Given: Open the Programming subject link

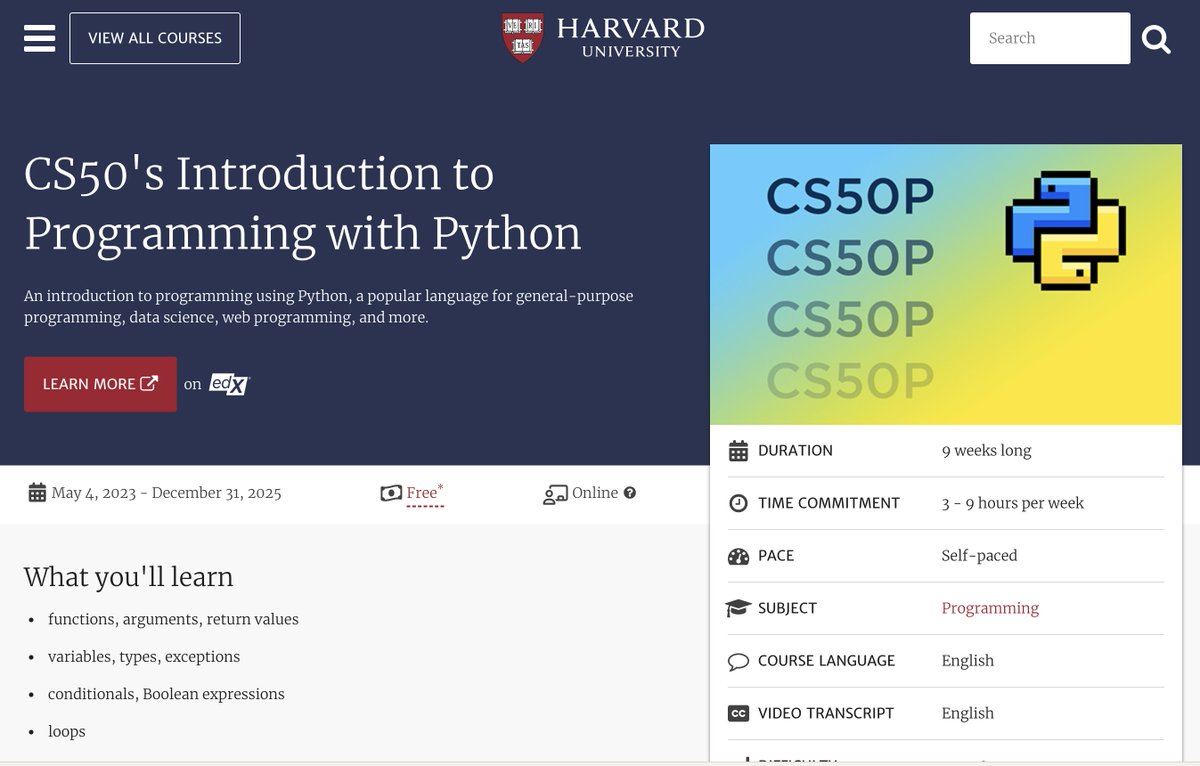Looking at the screenshot, I should (x=990, y=608).
